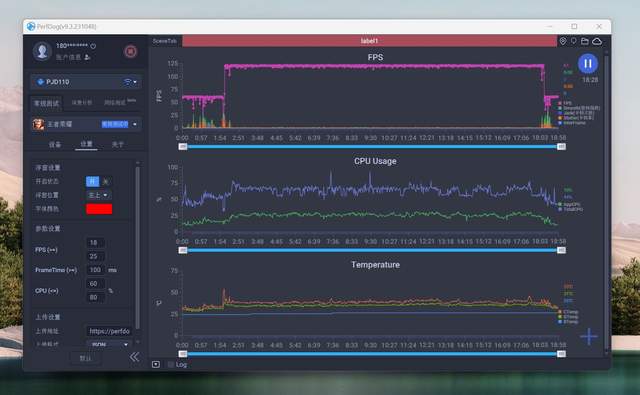Switch to the SceneTab tab
640x395 pixels.
click(165, 41)
